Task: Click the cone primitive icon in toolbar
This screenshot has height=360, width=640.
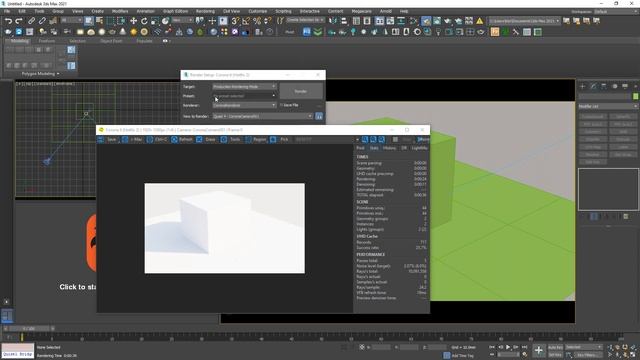Action: [123, 32]
